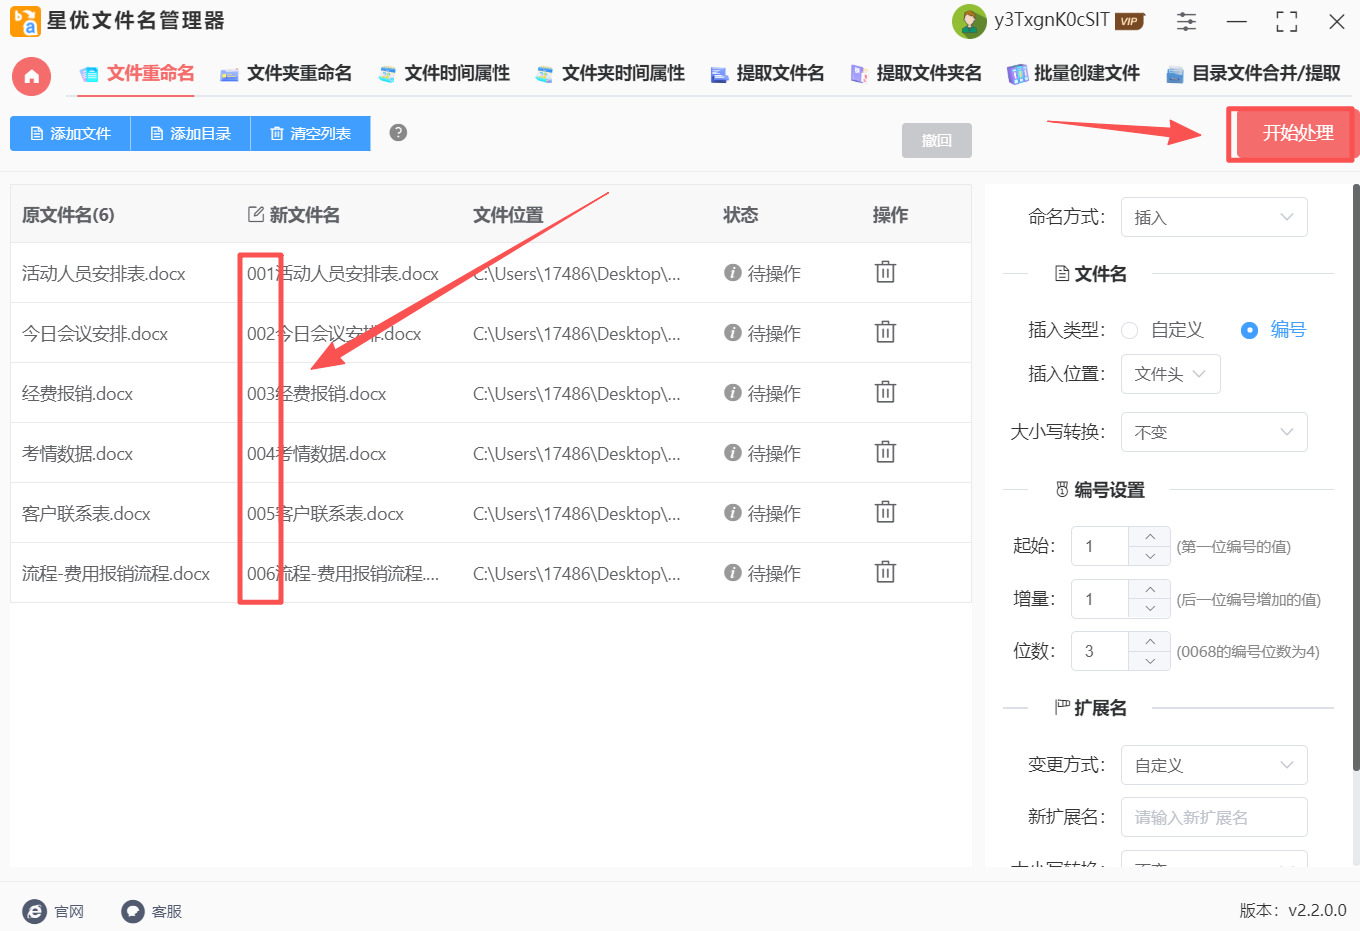Open the 插入位置 dropdown
The width and height of the screenshot is (1360, 931).
1171,374
